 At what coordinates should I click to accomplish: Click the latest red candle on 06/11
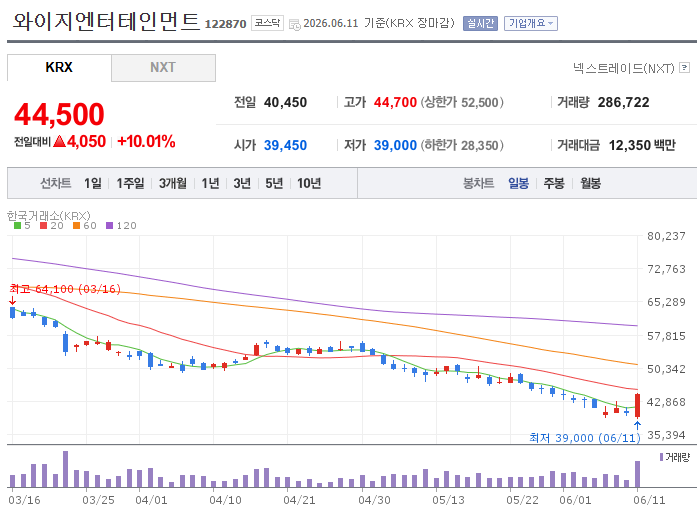point(637,405)
